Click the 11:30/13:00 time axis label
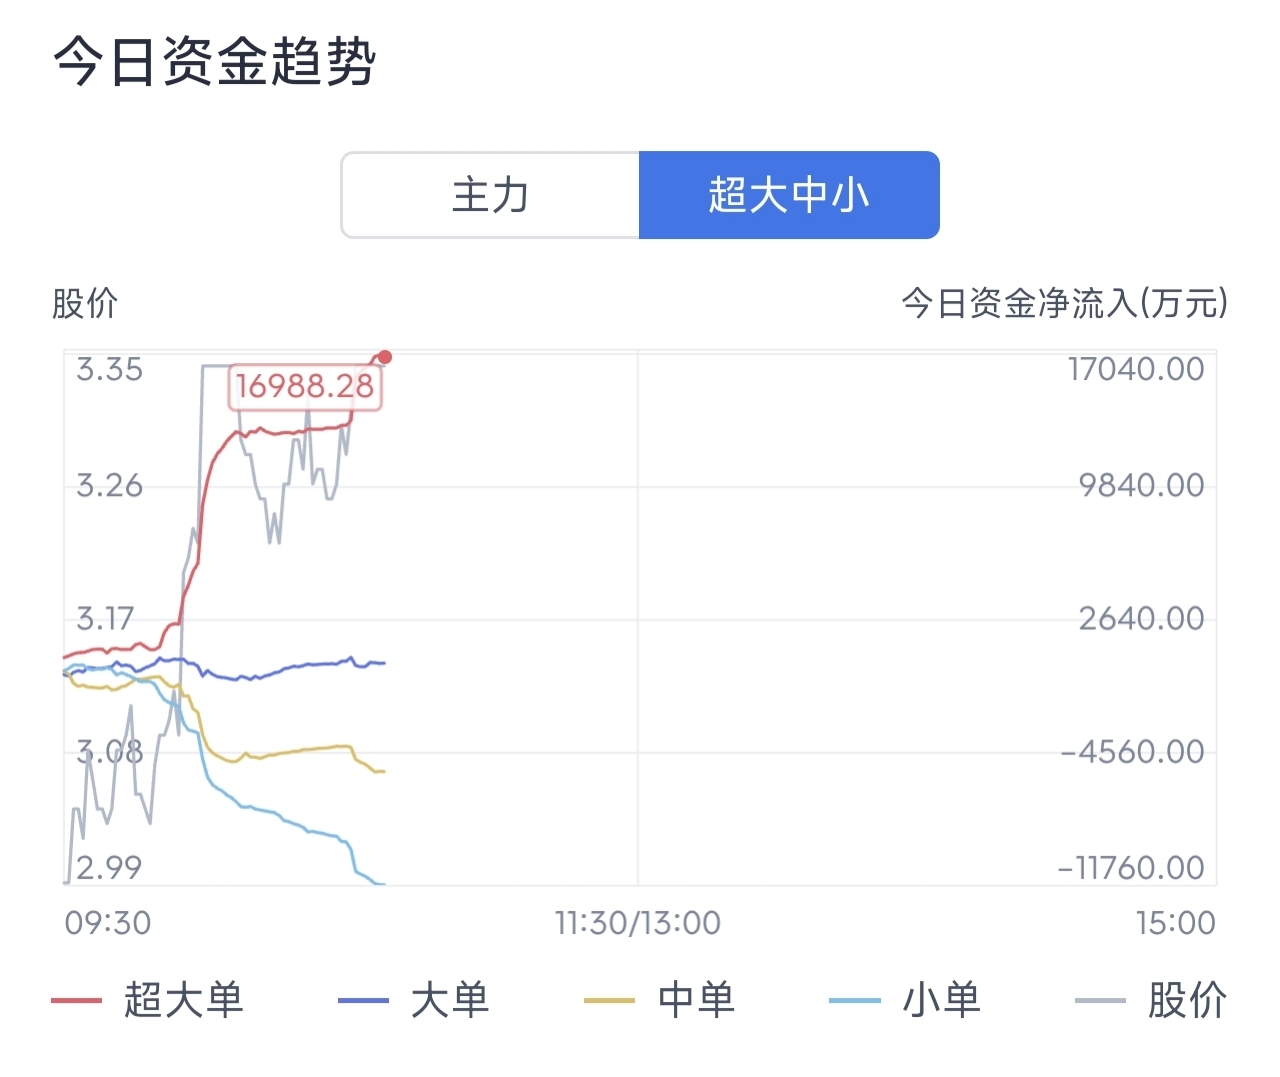 pyautogui.click(x=638, y=922)
